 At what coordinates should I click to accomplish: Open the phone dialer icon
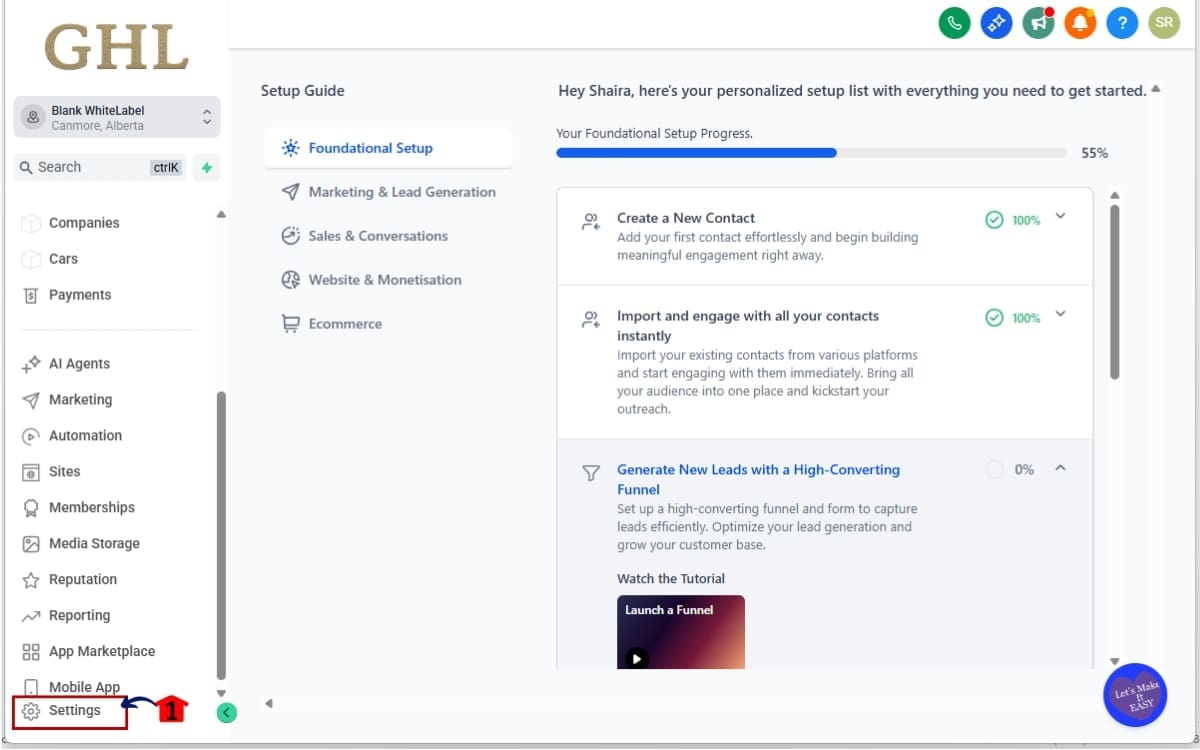click(x=954, y=22)
